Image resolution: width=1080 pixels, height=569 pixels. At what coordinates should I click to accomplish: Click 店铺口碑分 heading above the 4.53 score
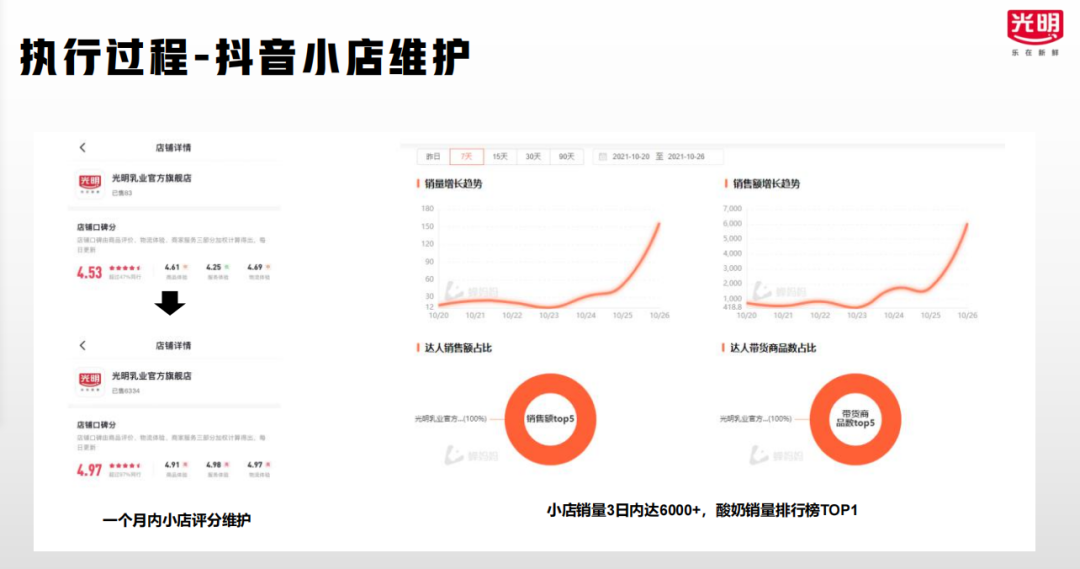[96, 227]
